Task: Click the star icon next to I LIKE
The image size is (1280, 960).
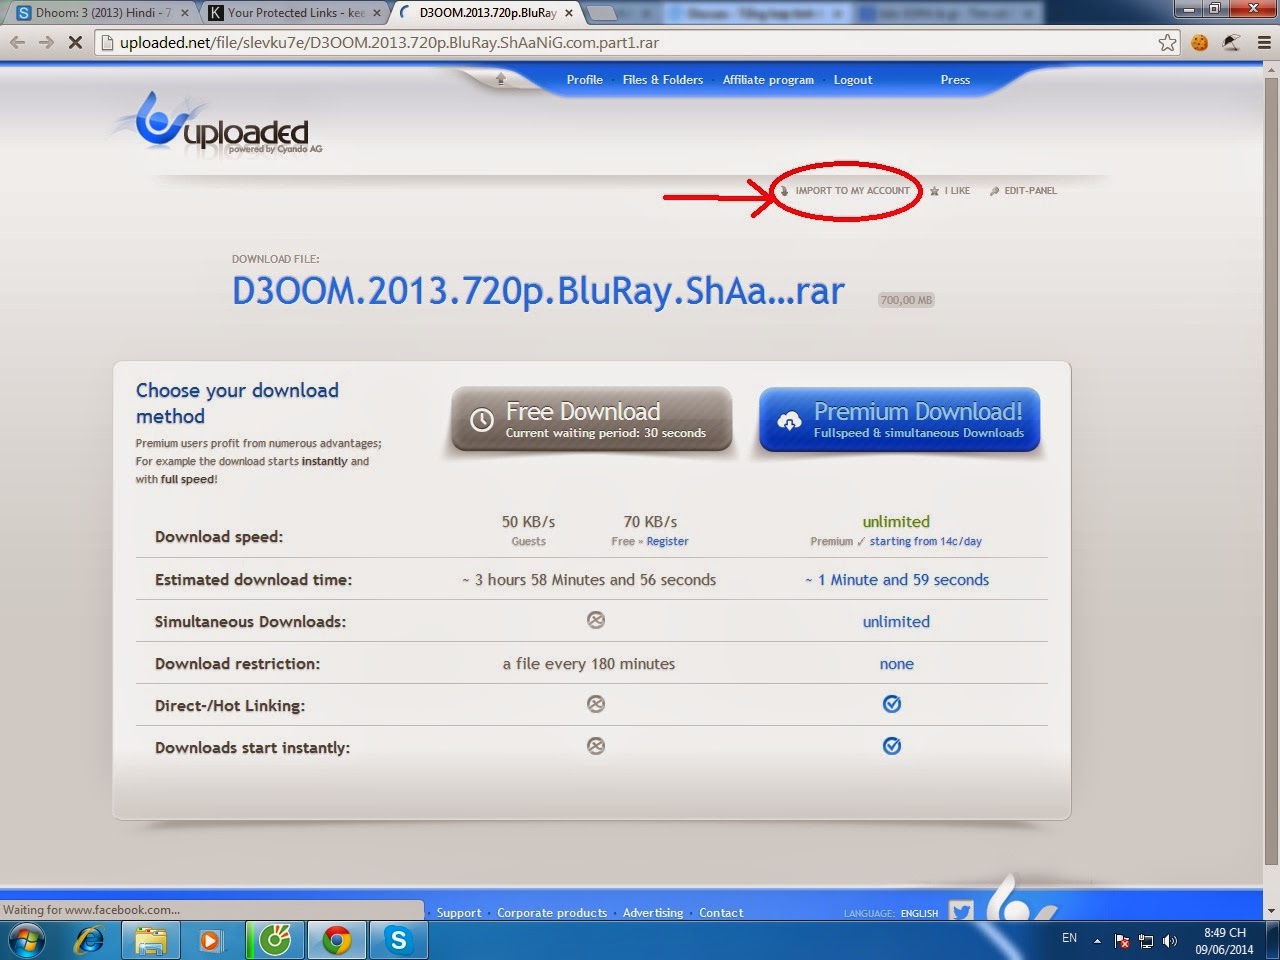Action: [934, 191]
